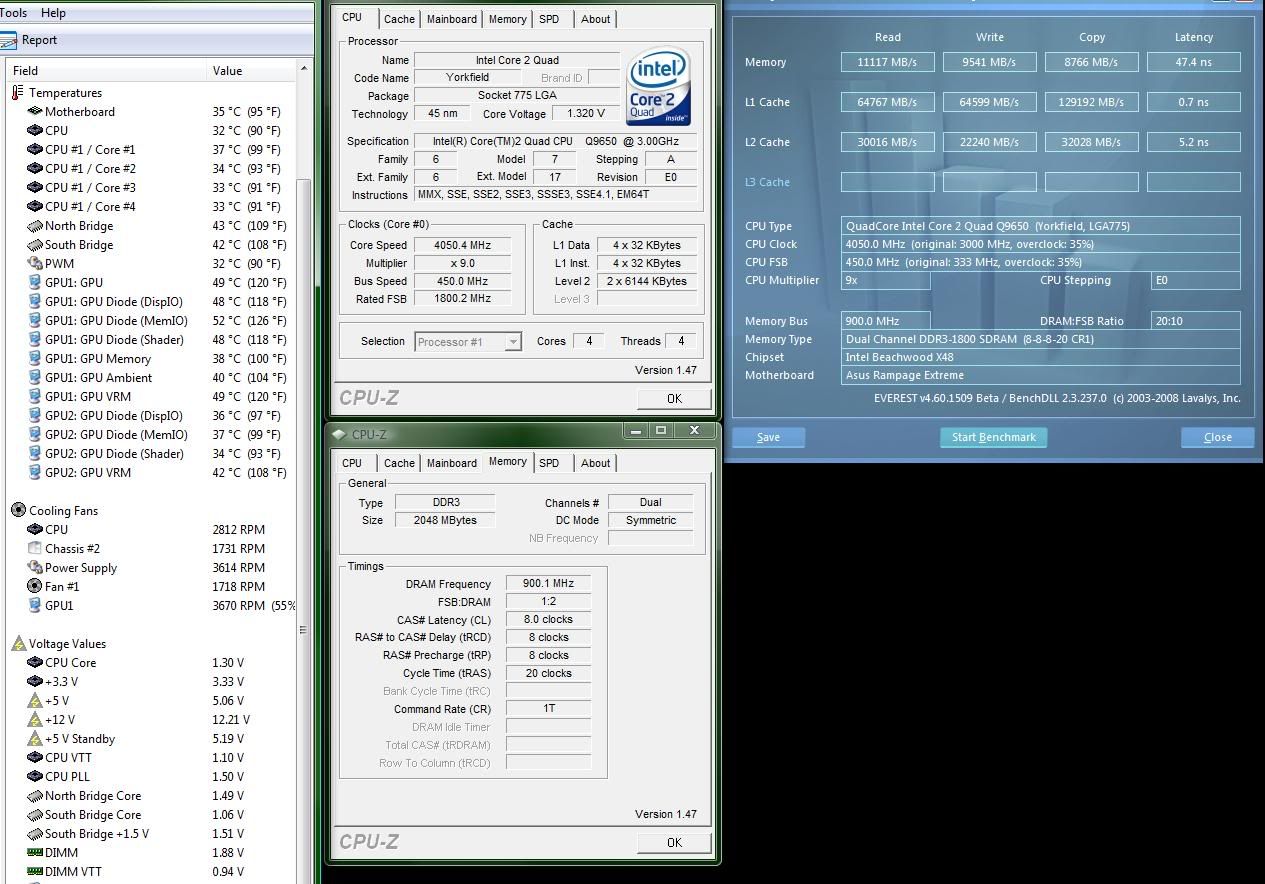Screen dimensions: 1265x884
Task: Click the icon of the 2812 RPM CPU fan row
Action: [x=35, y=530]
